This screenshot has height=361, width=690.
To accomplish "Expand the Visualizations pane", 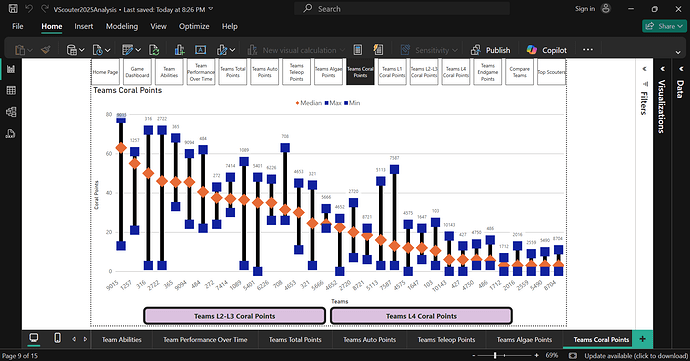I will click(x=662, y=69).
